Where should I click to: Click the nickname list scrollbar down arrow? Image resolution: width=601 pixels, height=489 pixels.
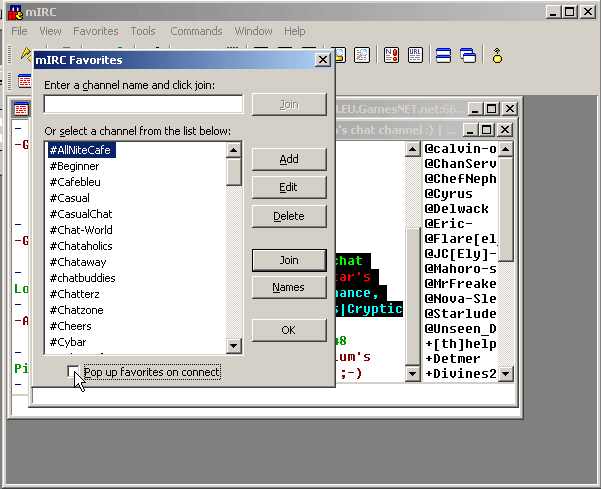506,373
